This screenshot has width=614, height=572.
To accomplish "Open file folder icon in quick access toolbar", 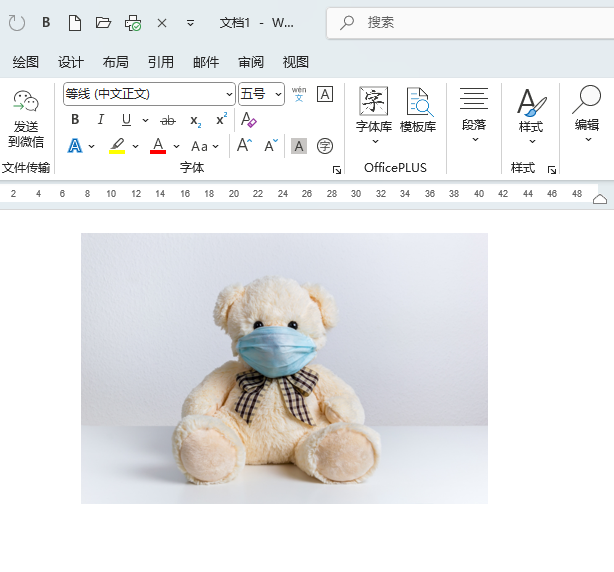I will click(x=103, y=23).
